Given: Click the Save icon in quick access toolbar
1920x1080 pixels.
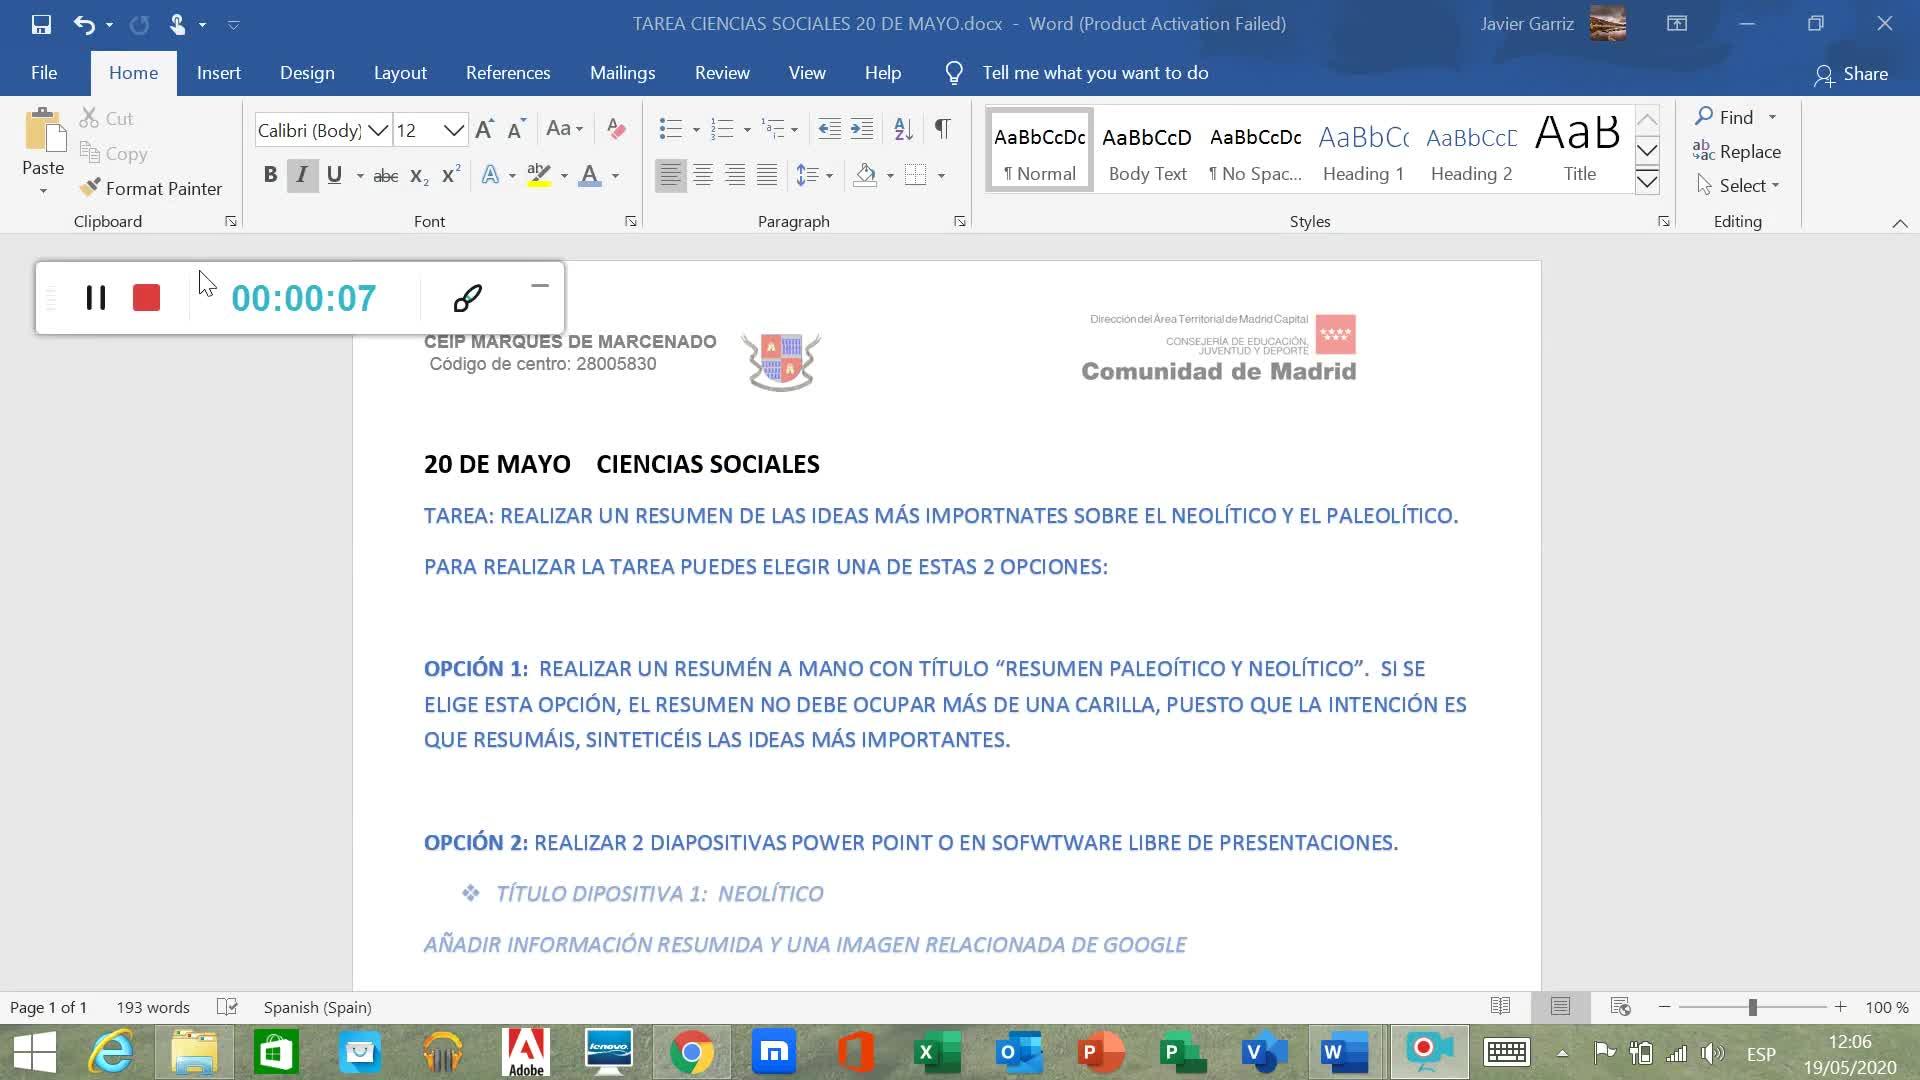Looking at the screenshot, I should [41, 24].
